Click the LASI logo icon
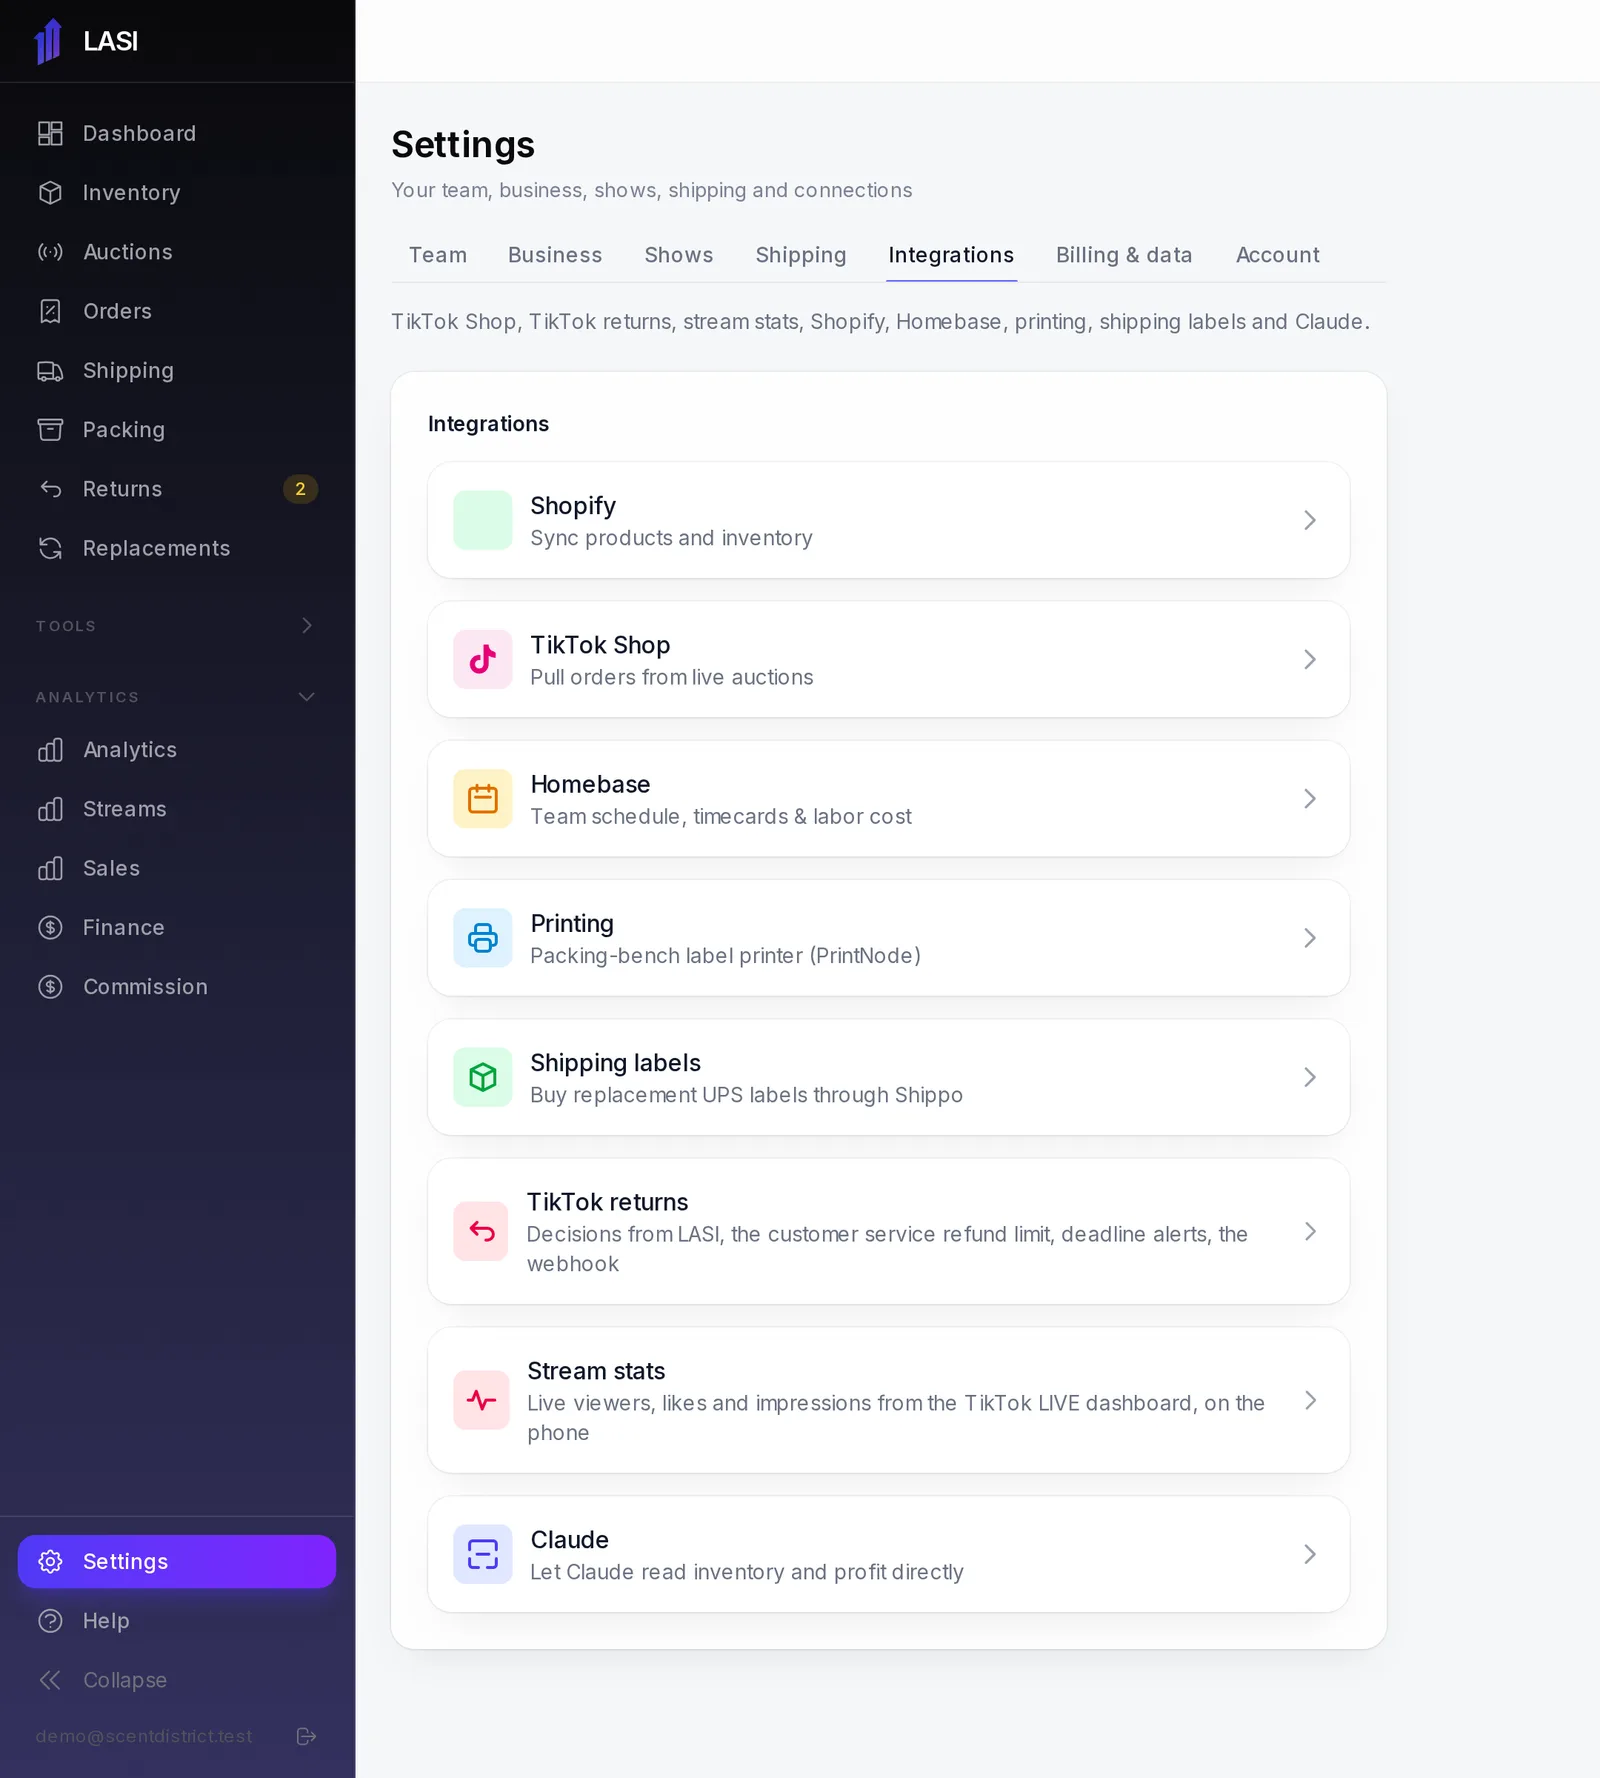1600x1778 pixels. pos(48,41)
